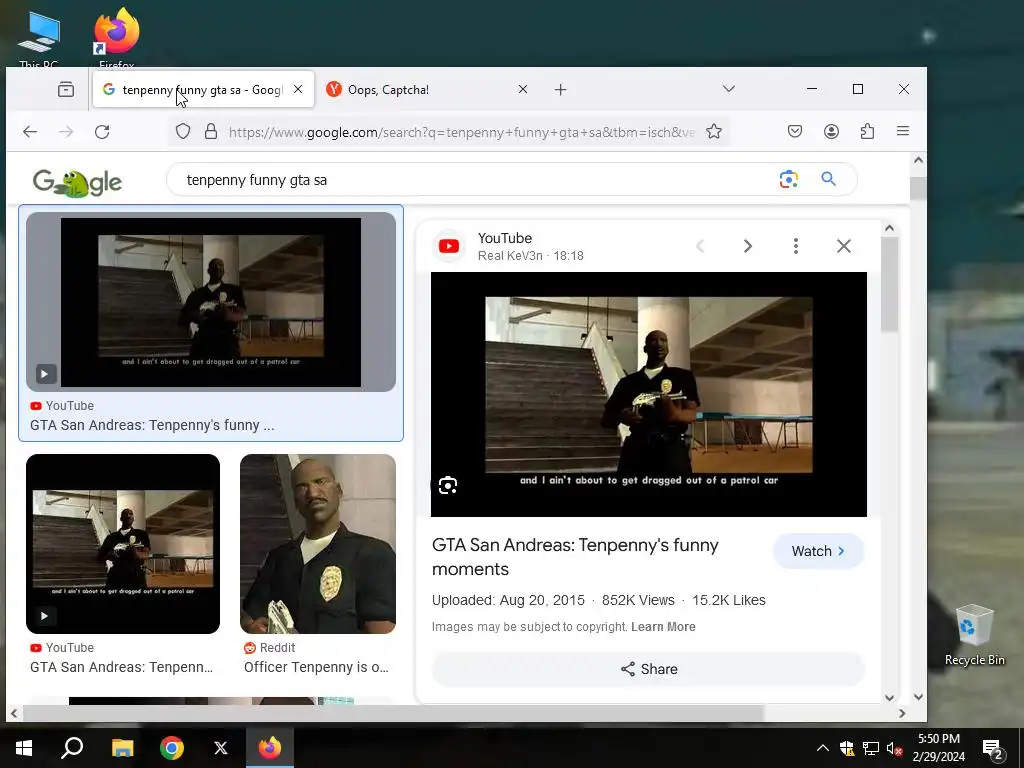This screenshot has height=768, width=1024.
Task: Open Google homepage via frog doodle logo
Action: pyautogui.click(x=77, y=183)
